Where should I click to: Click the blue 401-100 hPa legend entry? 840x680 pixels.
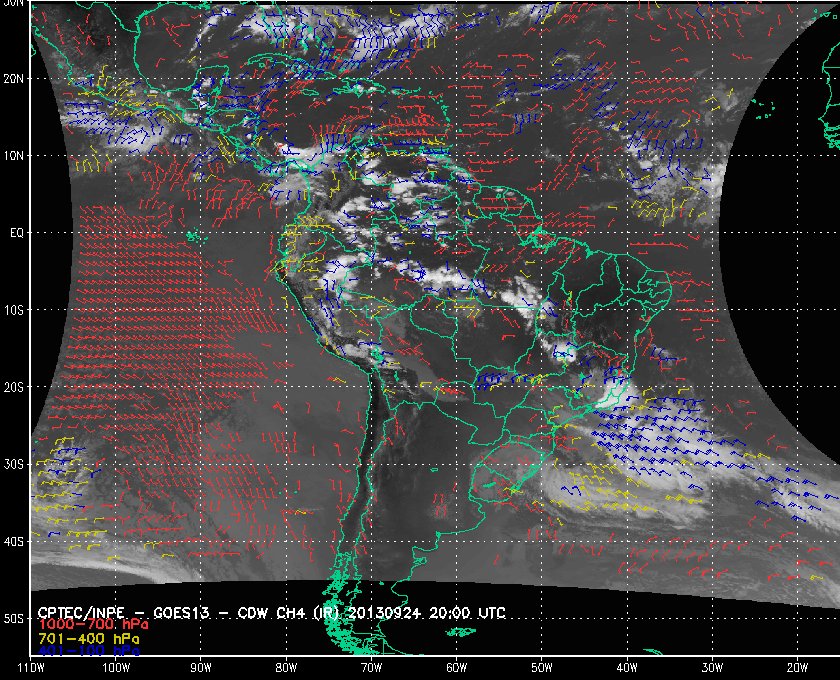click(x=88, y=651)
